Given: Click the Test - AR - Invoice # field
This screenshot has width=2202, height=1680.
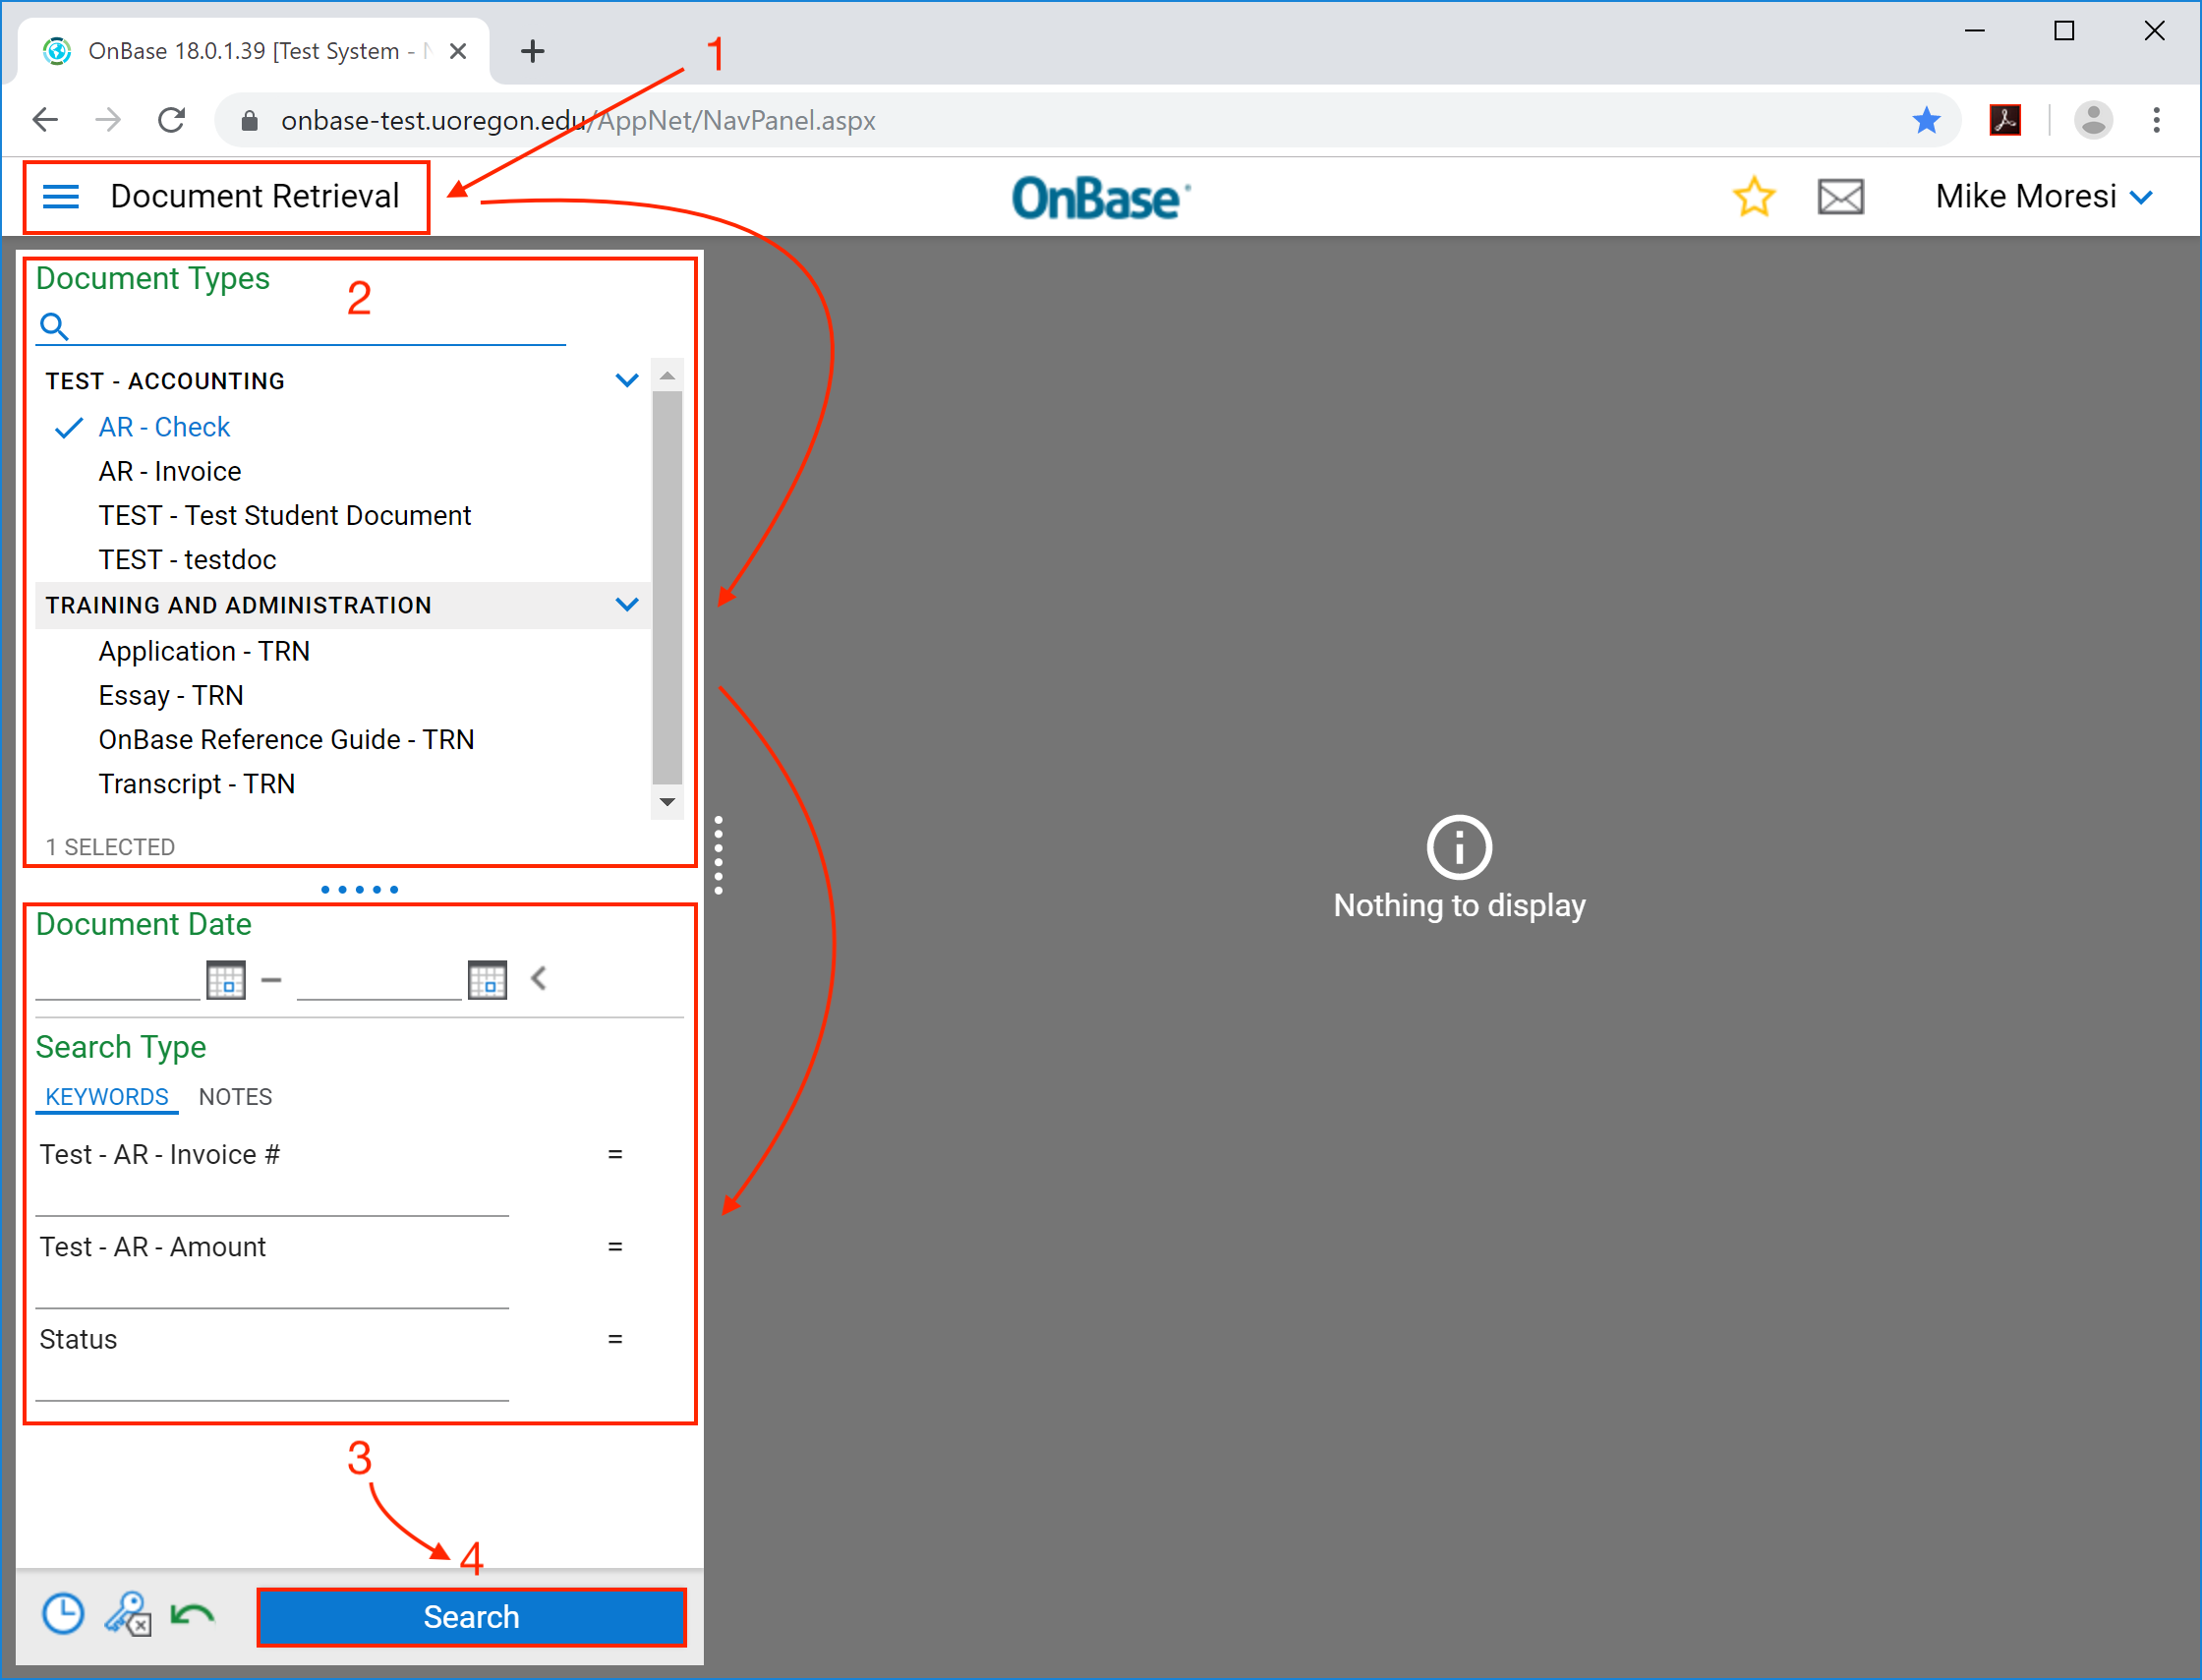Looking at the screenshot, I should [272, 1196].
